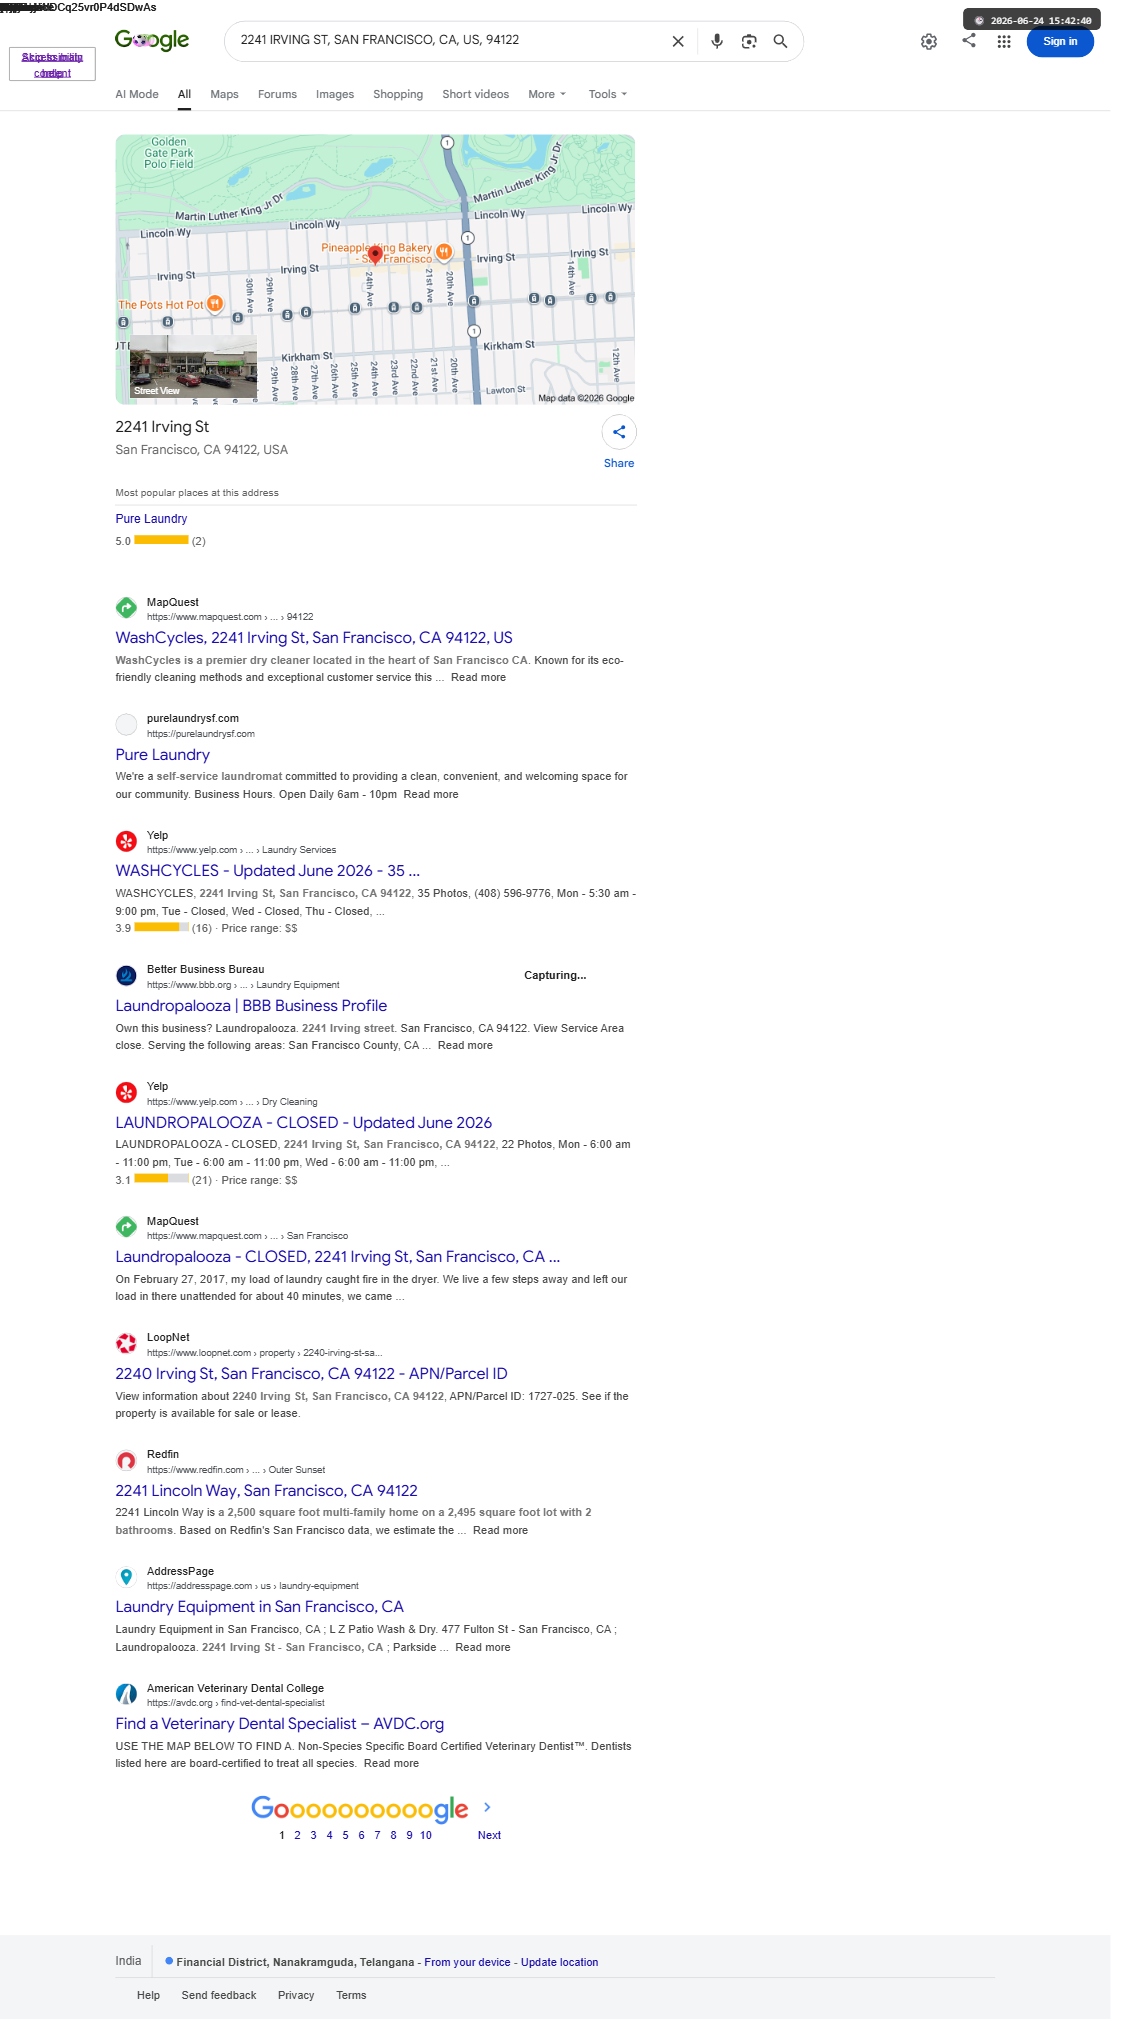Open Privacy link in footer

click(x=296, y=1995)
